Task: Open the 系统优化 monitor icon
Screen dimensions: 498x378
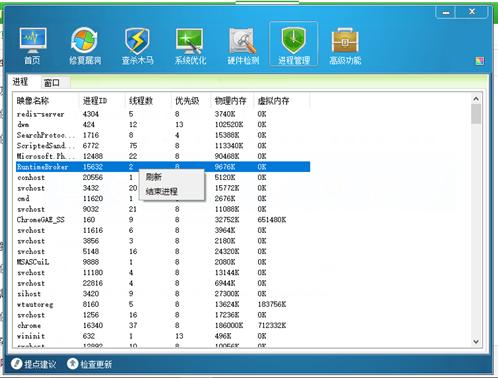Action: tap(190, 46)
